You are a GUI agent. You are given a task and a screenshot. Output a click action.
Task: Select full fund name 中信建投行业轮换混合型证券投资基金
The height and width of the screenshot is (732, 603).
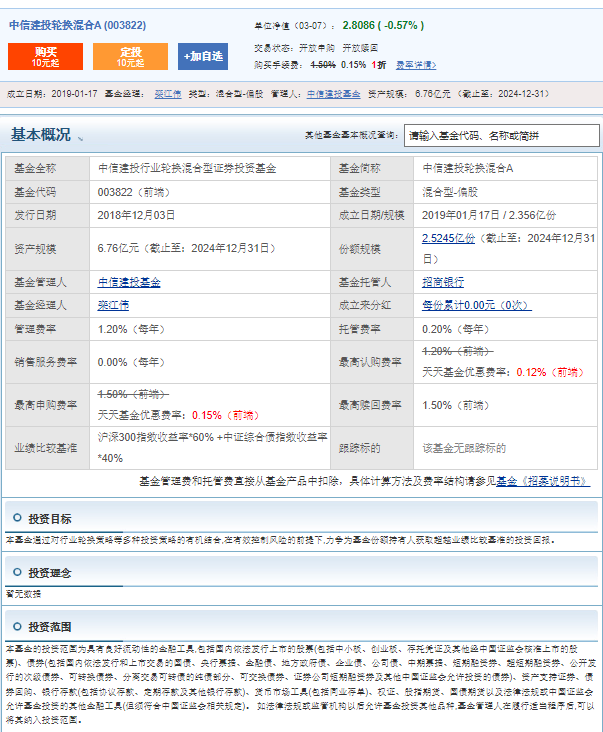tap(187, 169)
